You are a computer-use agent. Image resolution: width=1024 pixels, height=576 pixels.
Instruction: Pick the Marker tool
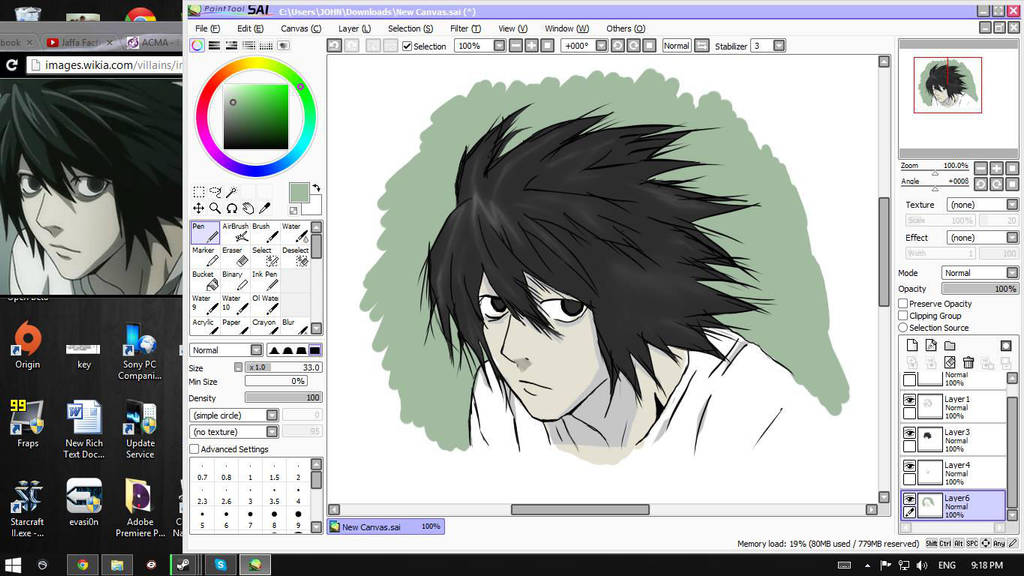(204, 257)
